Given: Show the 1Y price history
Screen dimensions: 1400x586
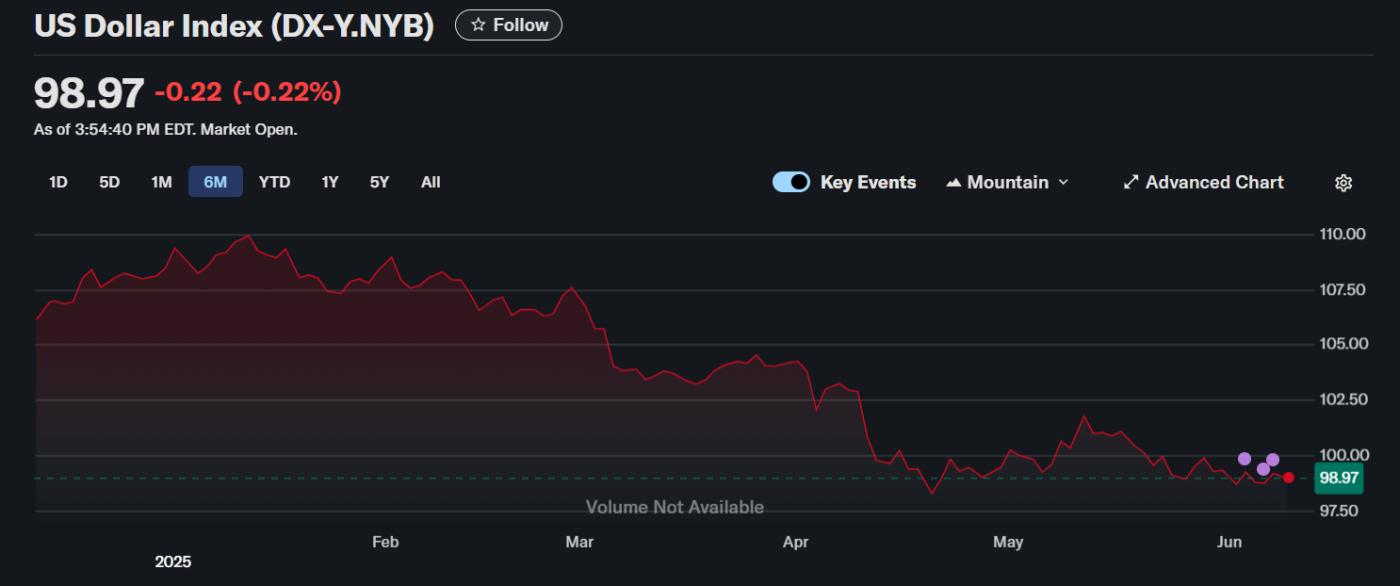Looking at the screenshot, I should (329, 182).
